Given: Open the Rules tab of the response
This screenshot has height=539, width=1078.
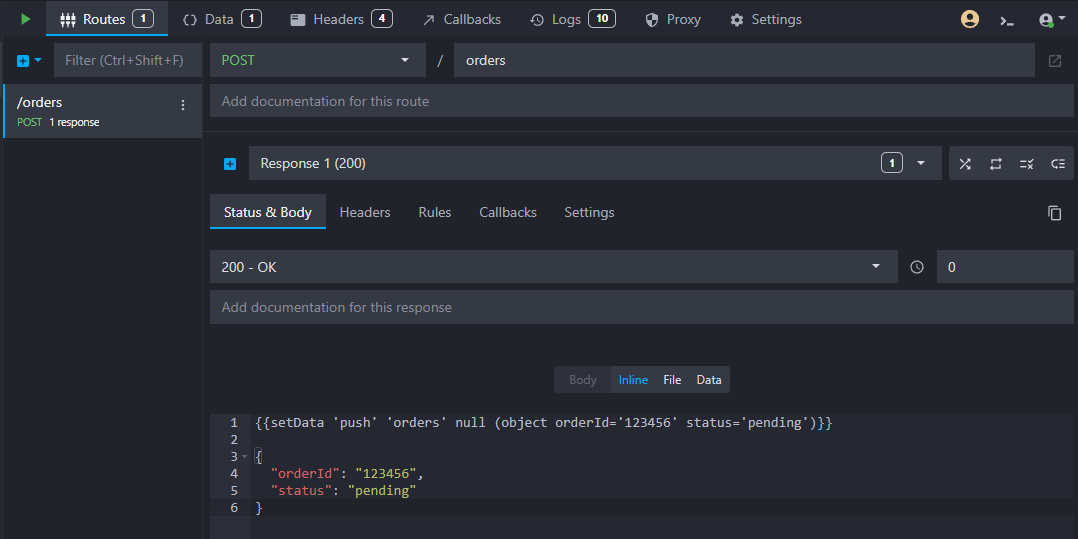Looking at the screenshot, I should (434, 212).
